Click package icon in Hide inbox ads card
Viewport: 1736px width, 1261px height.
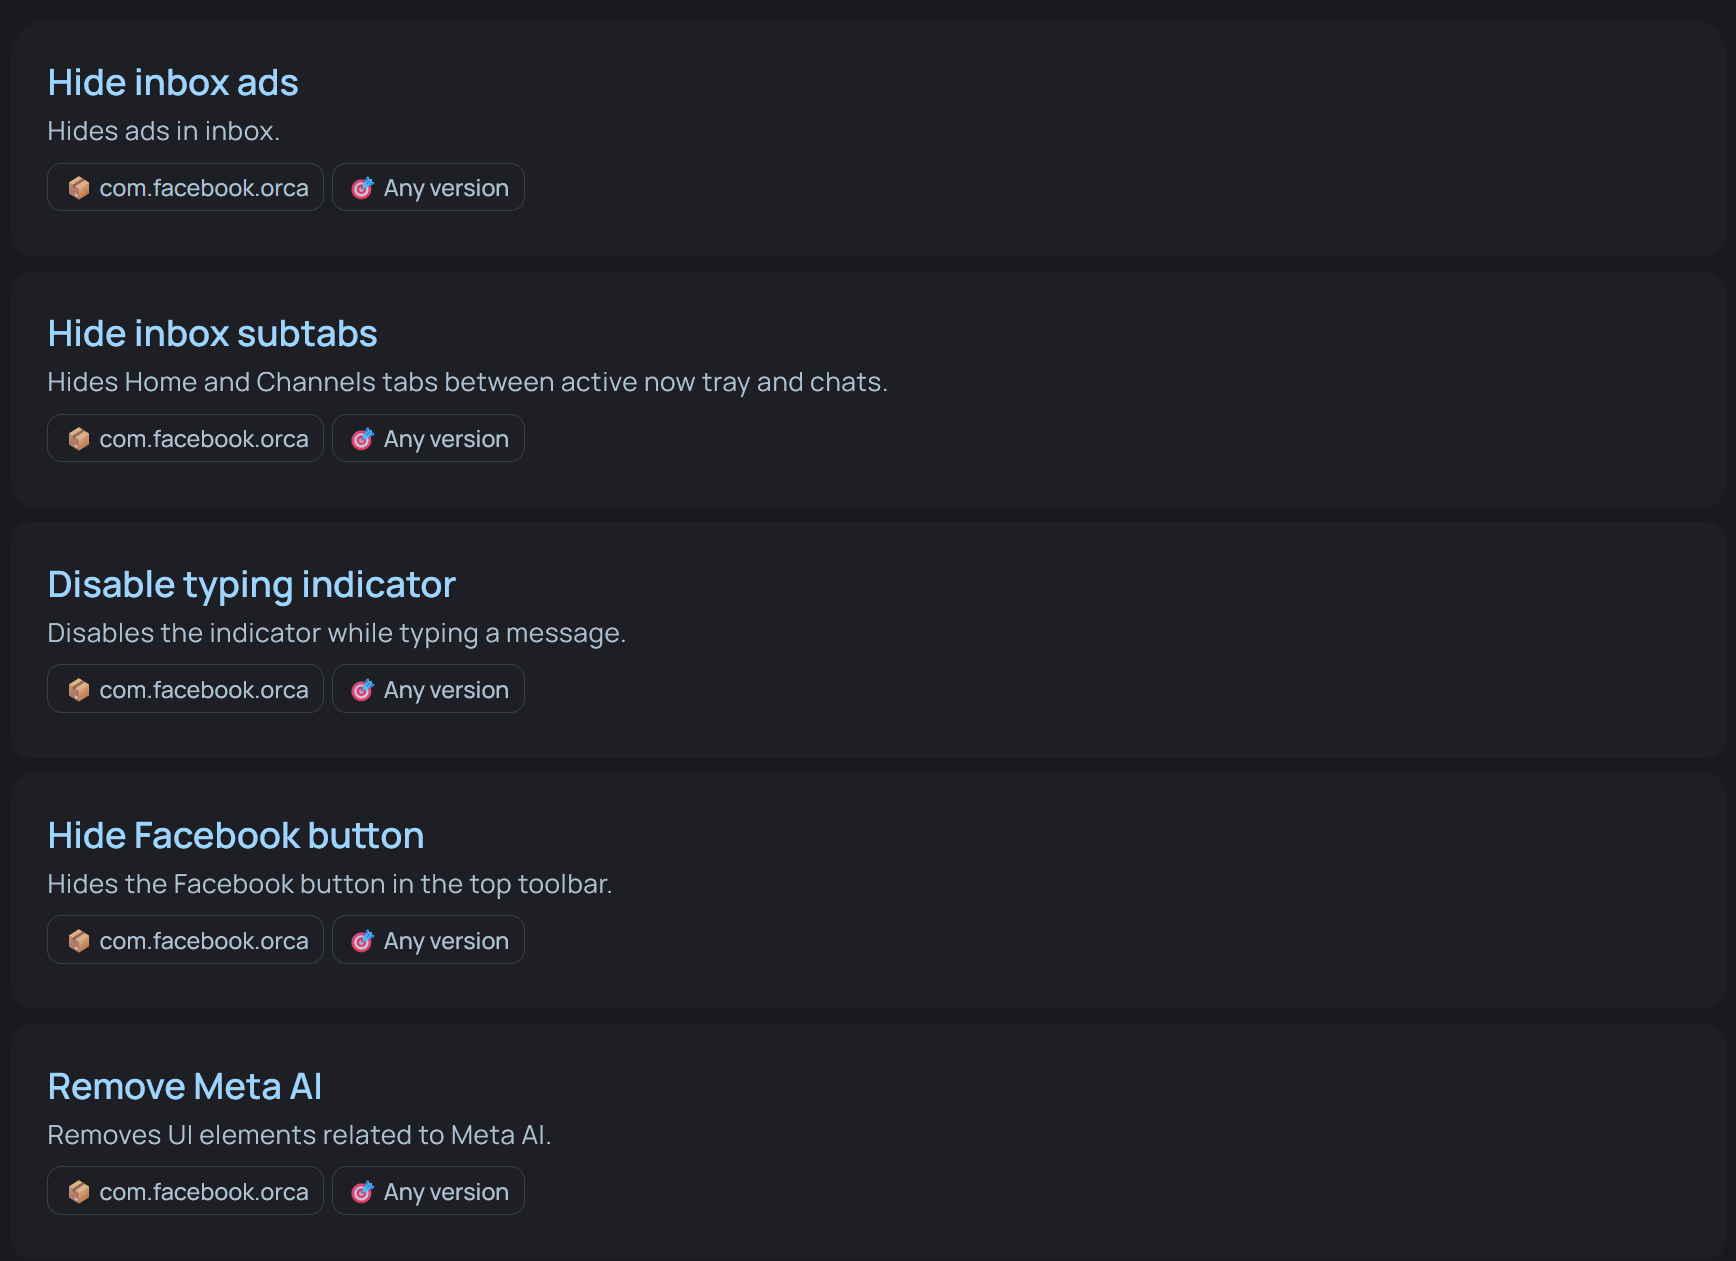79,188
